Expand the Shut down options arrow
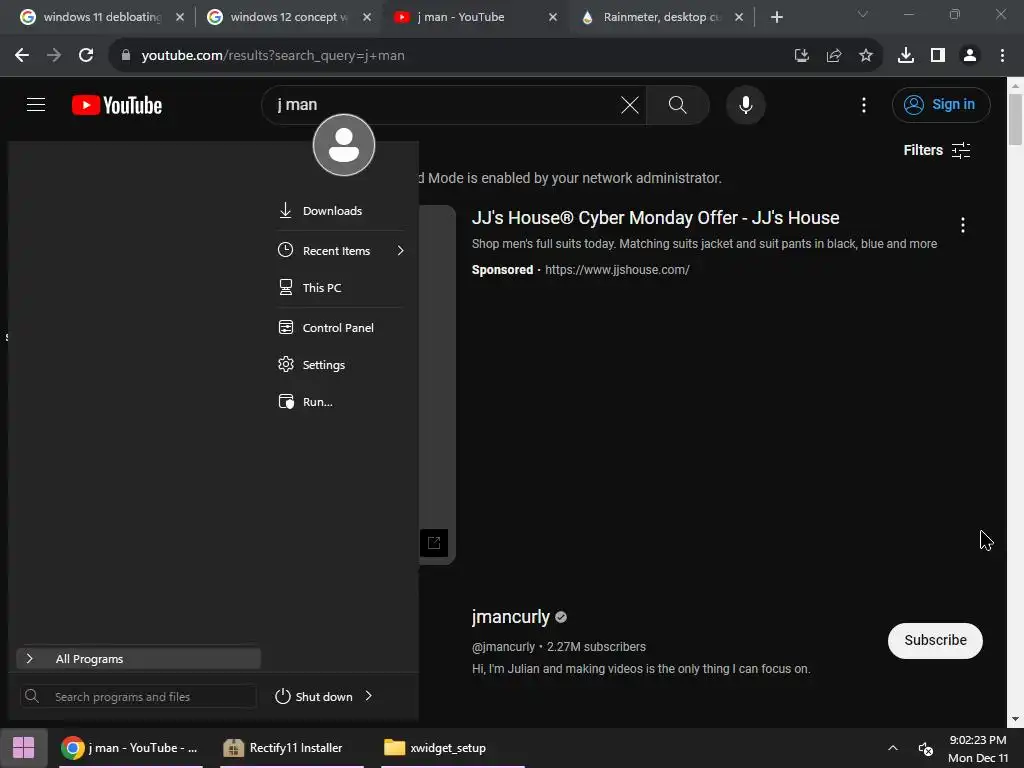The image size is (1024, 768). coord(368,696)
